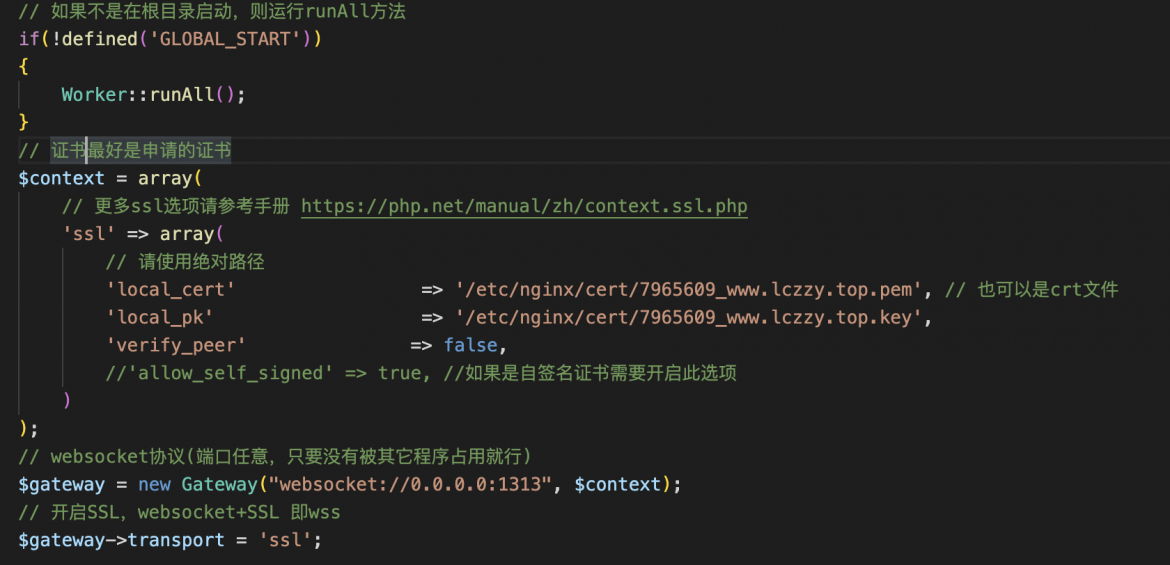Click the 'ssl' transport value string

click(284, 540)
